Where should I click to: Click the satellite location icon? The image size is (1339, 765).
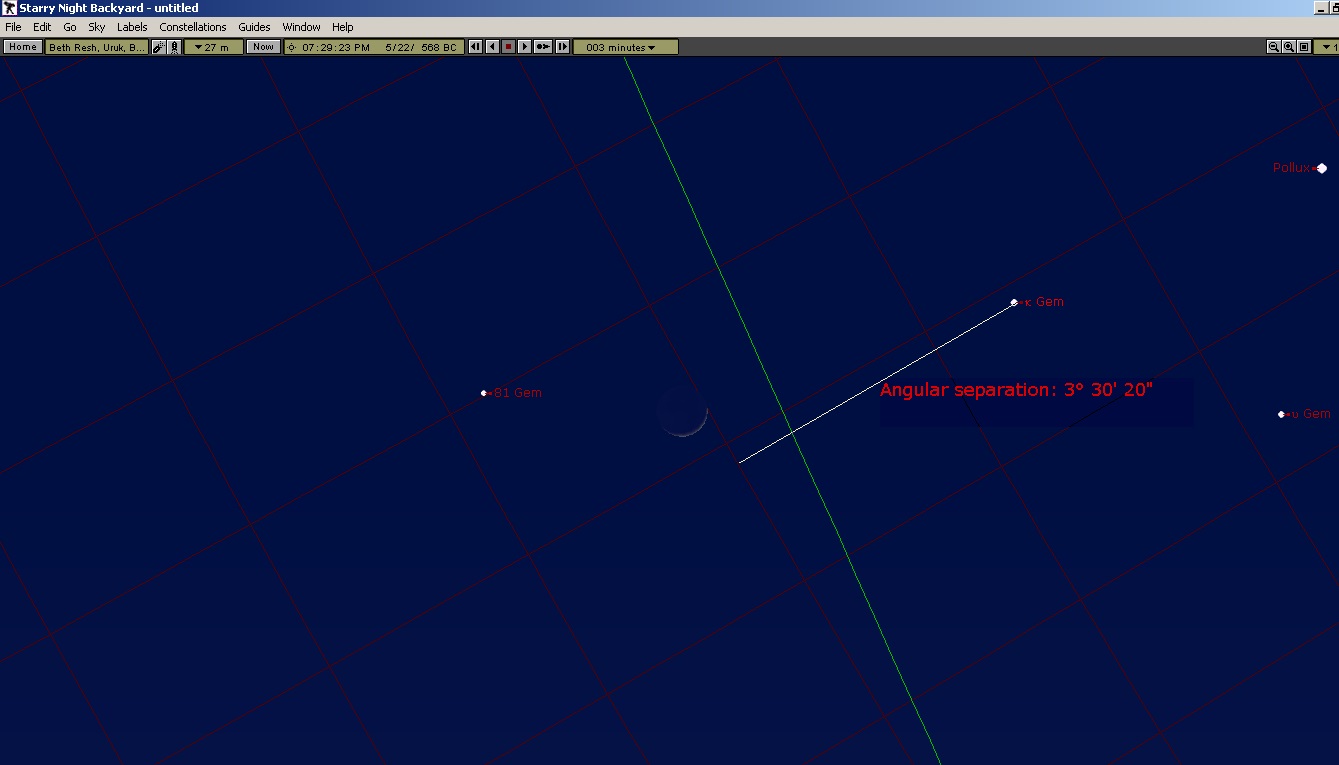pos(159,47)
